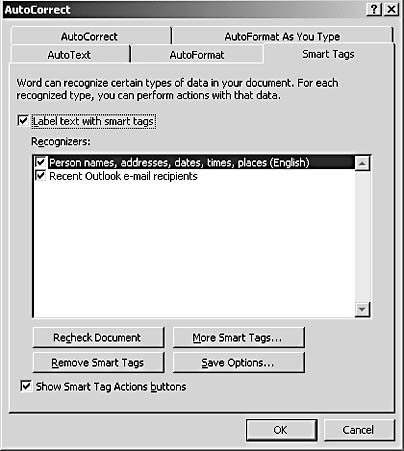404x451 pixels.
Task: Click the recognizers list scrollbar track
Action: (362, 236)
